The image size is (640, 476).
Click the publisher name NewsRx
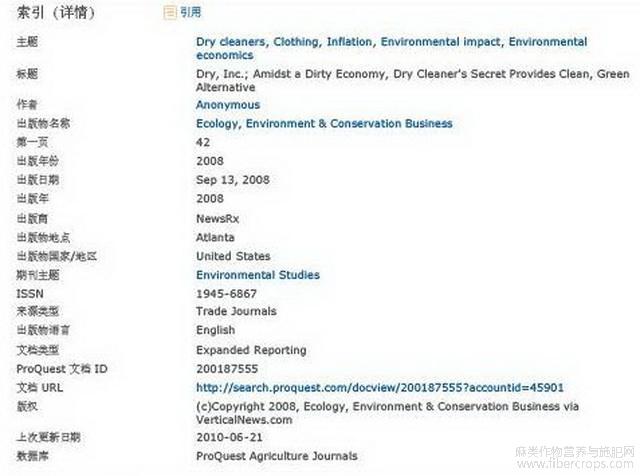[x=217, y=219]
